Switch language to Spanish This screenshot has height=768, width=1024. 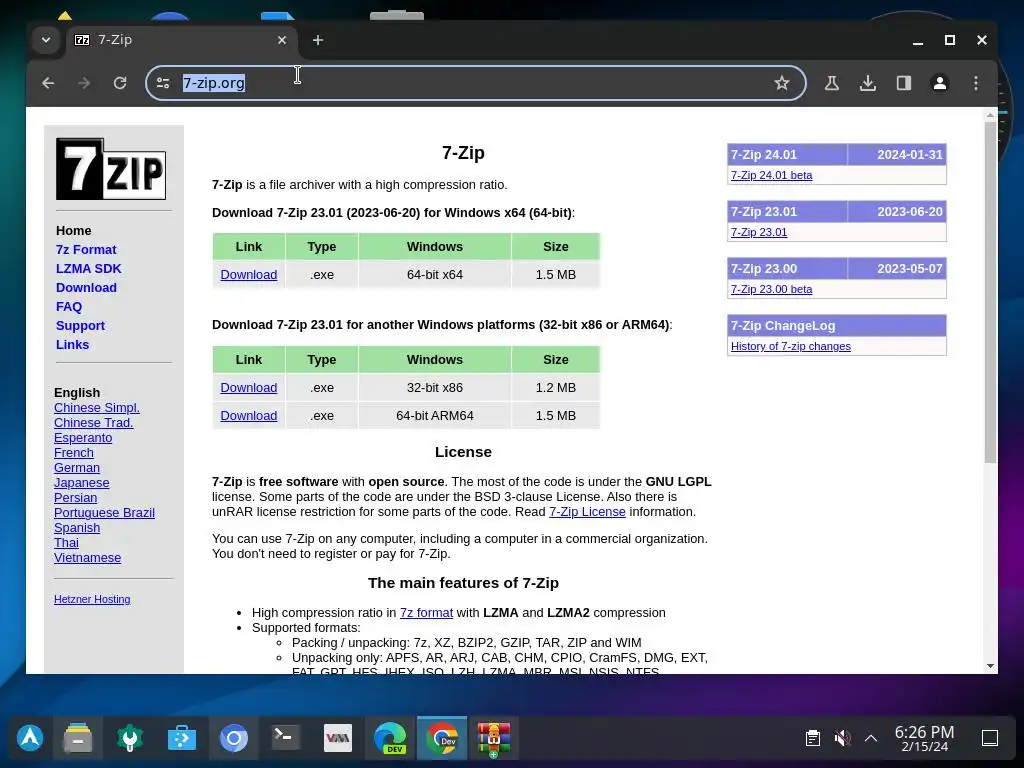tap(77, 528)
